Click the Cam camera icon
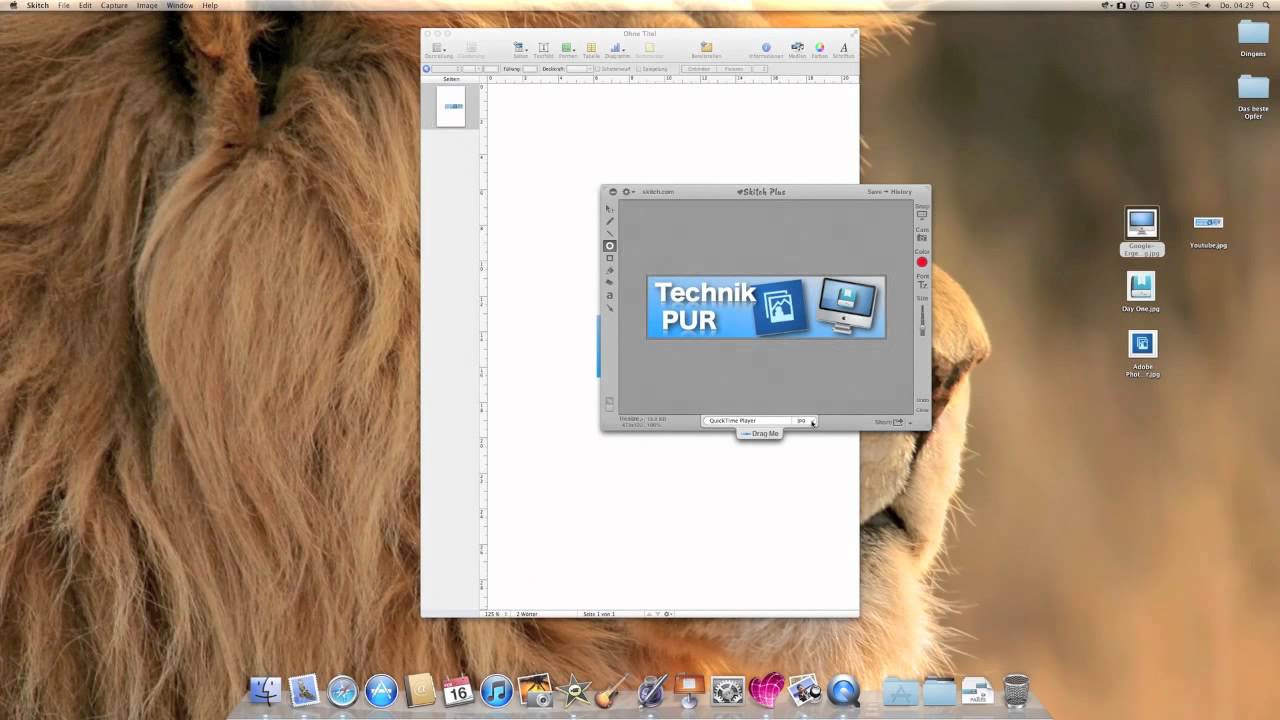 coord(922,238)
